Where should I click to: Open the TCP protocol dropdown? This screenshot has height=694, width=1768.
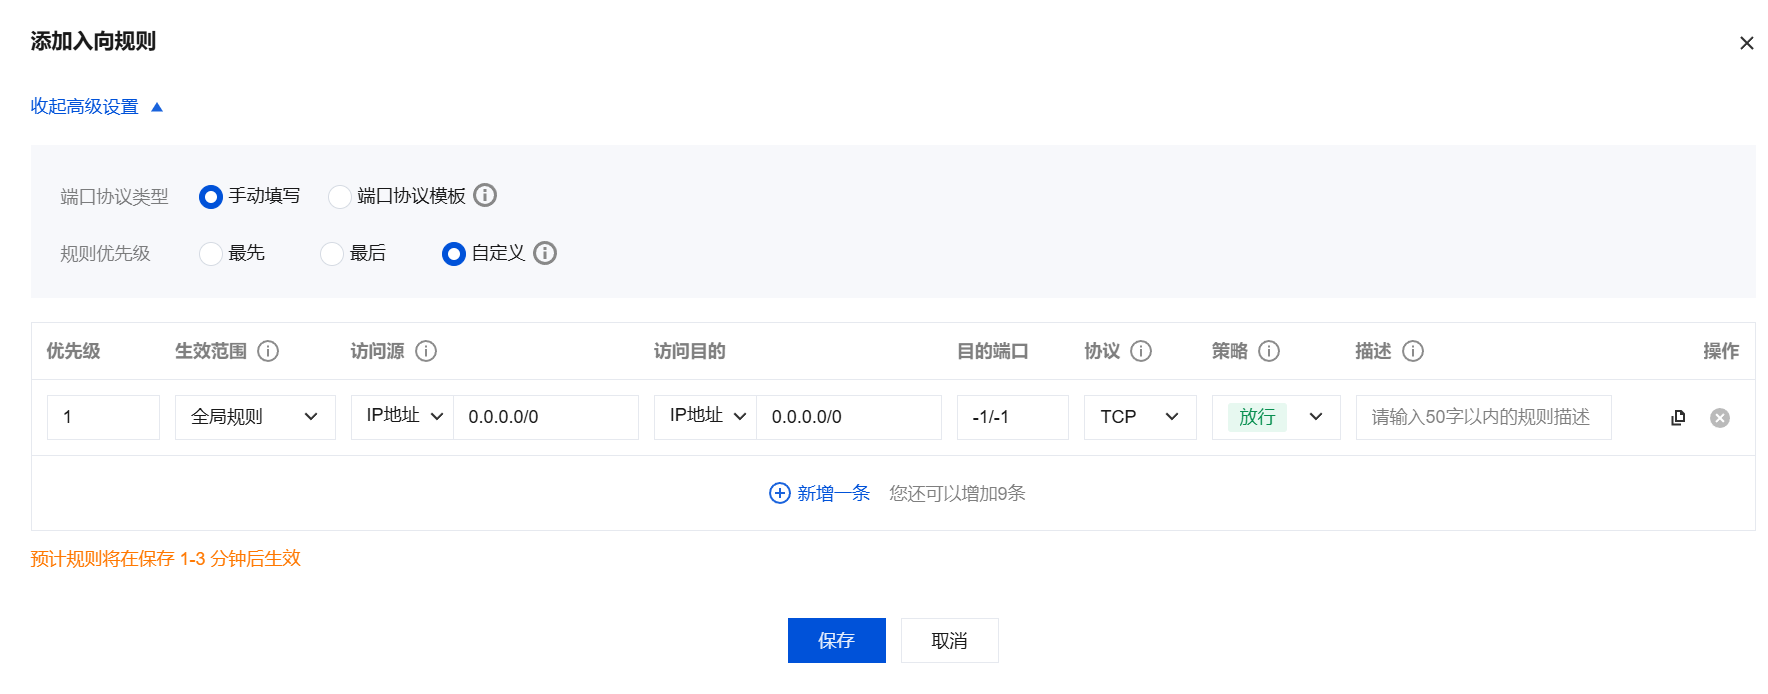(1140, 417)
